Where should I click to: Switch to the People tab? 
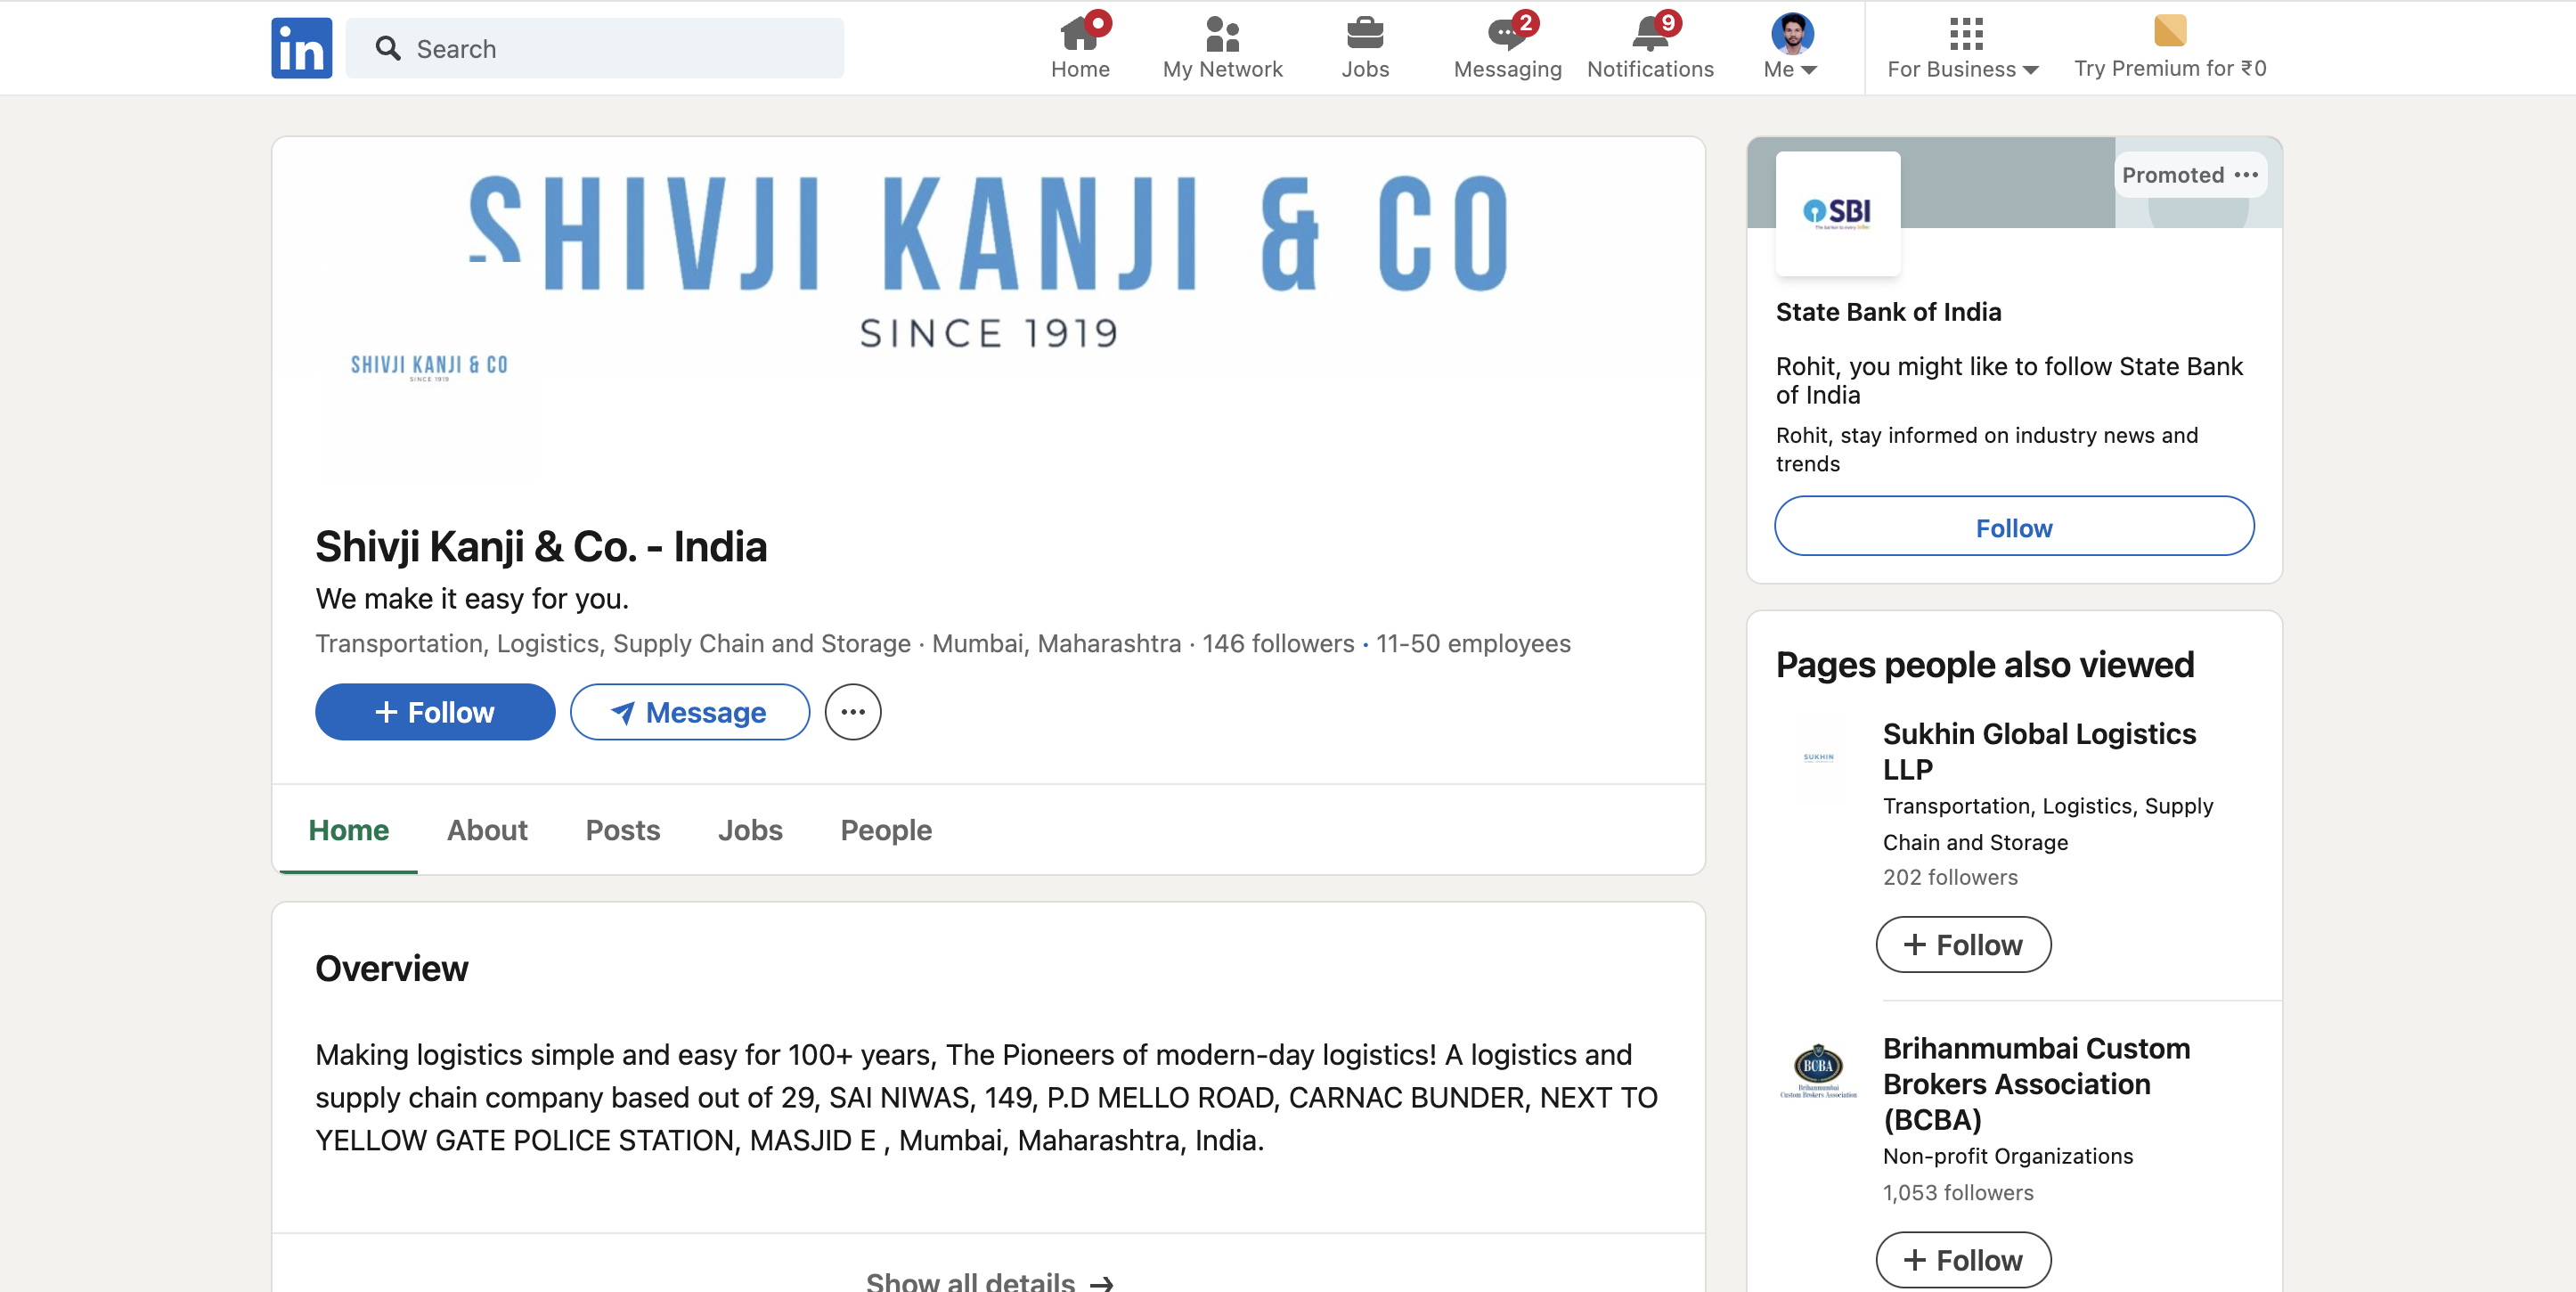tap(885, 830)
